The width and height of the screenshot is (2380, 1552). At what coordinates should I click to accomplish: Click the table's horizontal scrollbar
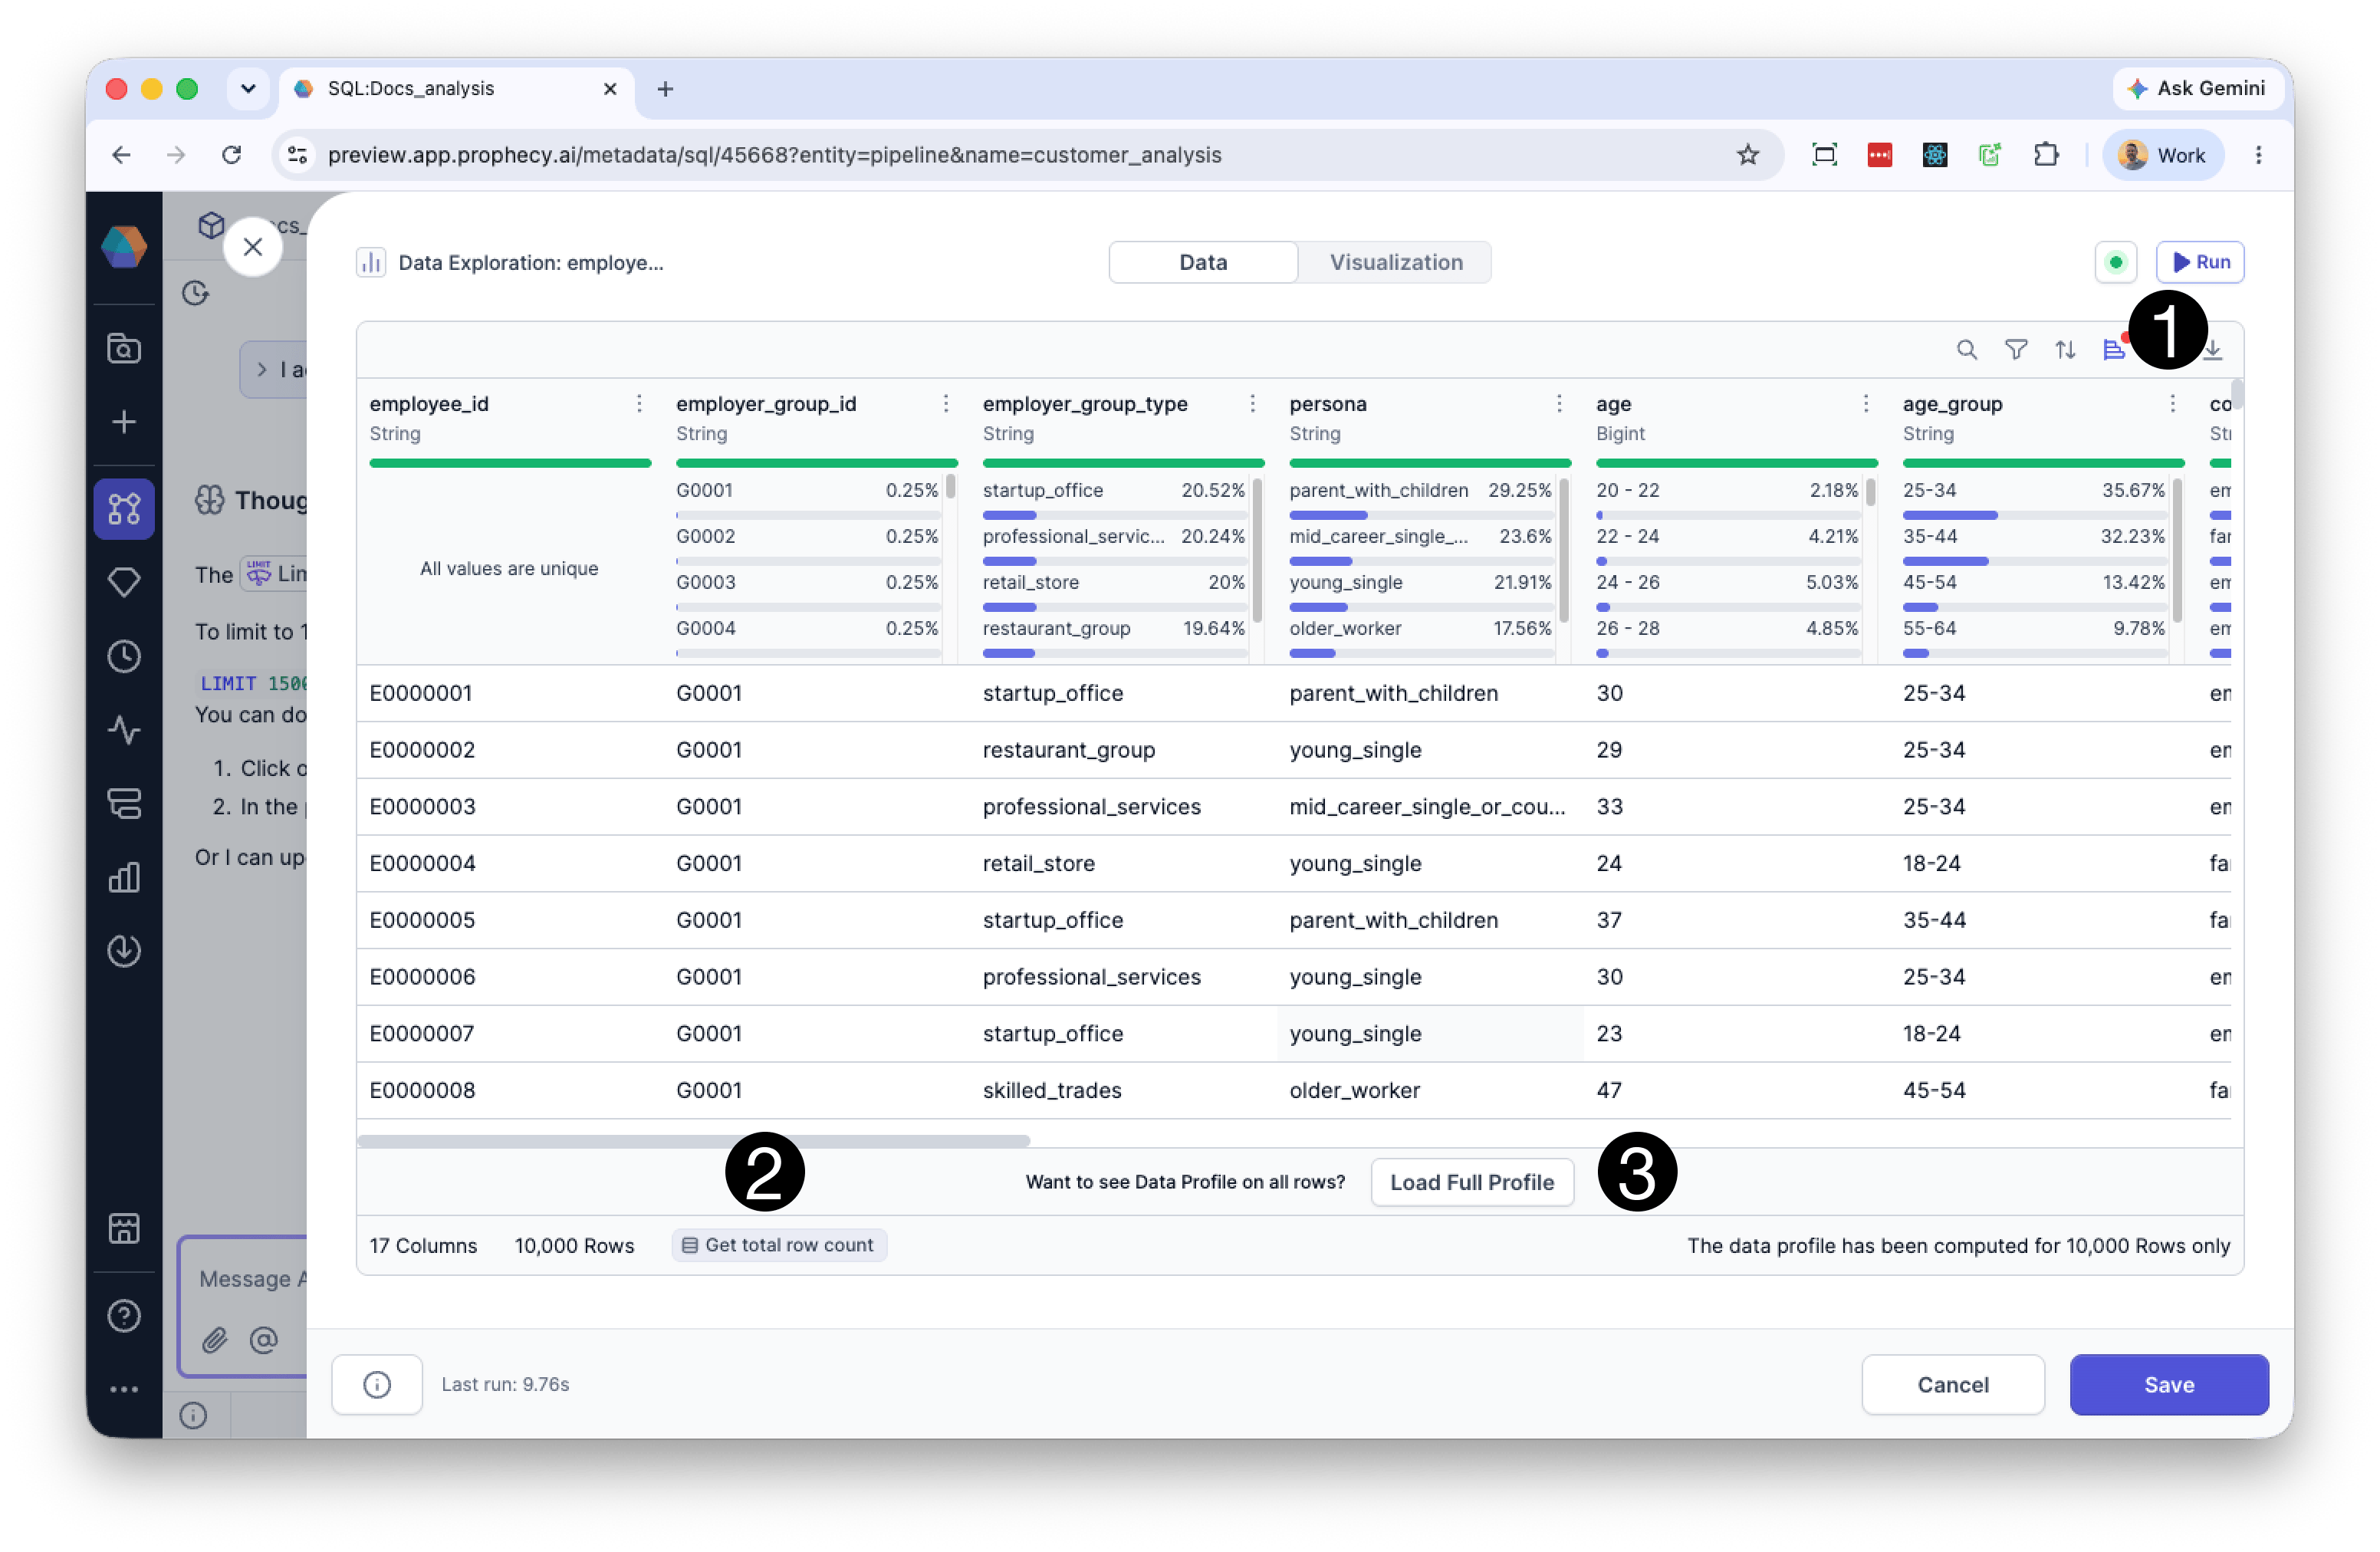click(693, 1141)
